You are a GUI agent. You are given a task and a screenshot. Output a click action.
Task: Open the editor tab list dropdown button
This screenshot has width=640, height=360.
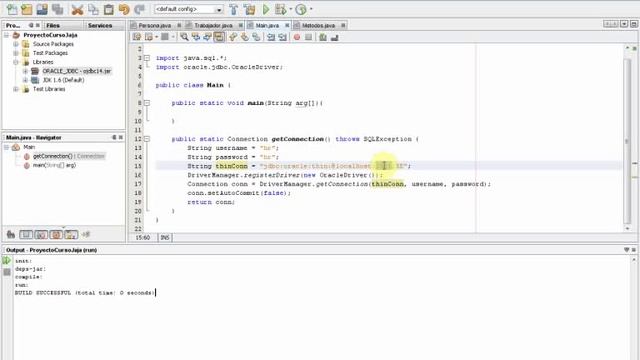[x=624, y=24]
